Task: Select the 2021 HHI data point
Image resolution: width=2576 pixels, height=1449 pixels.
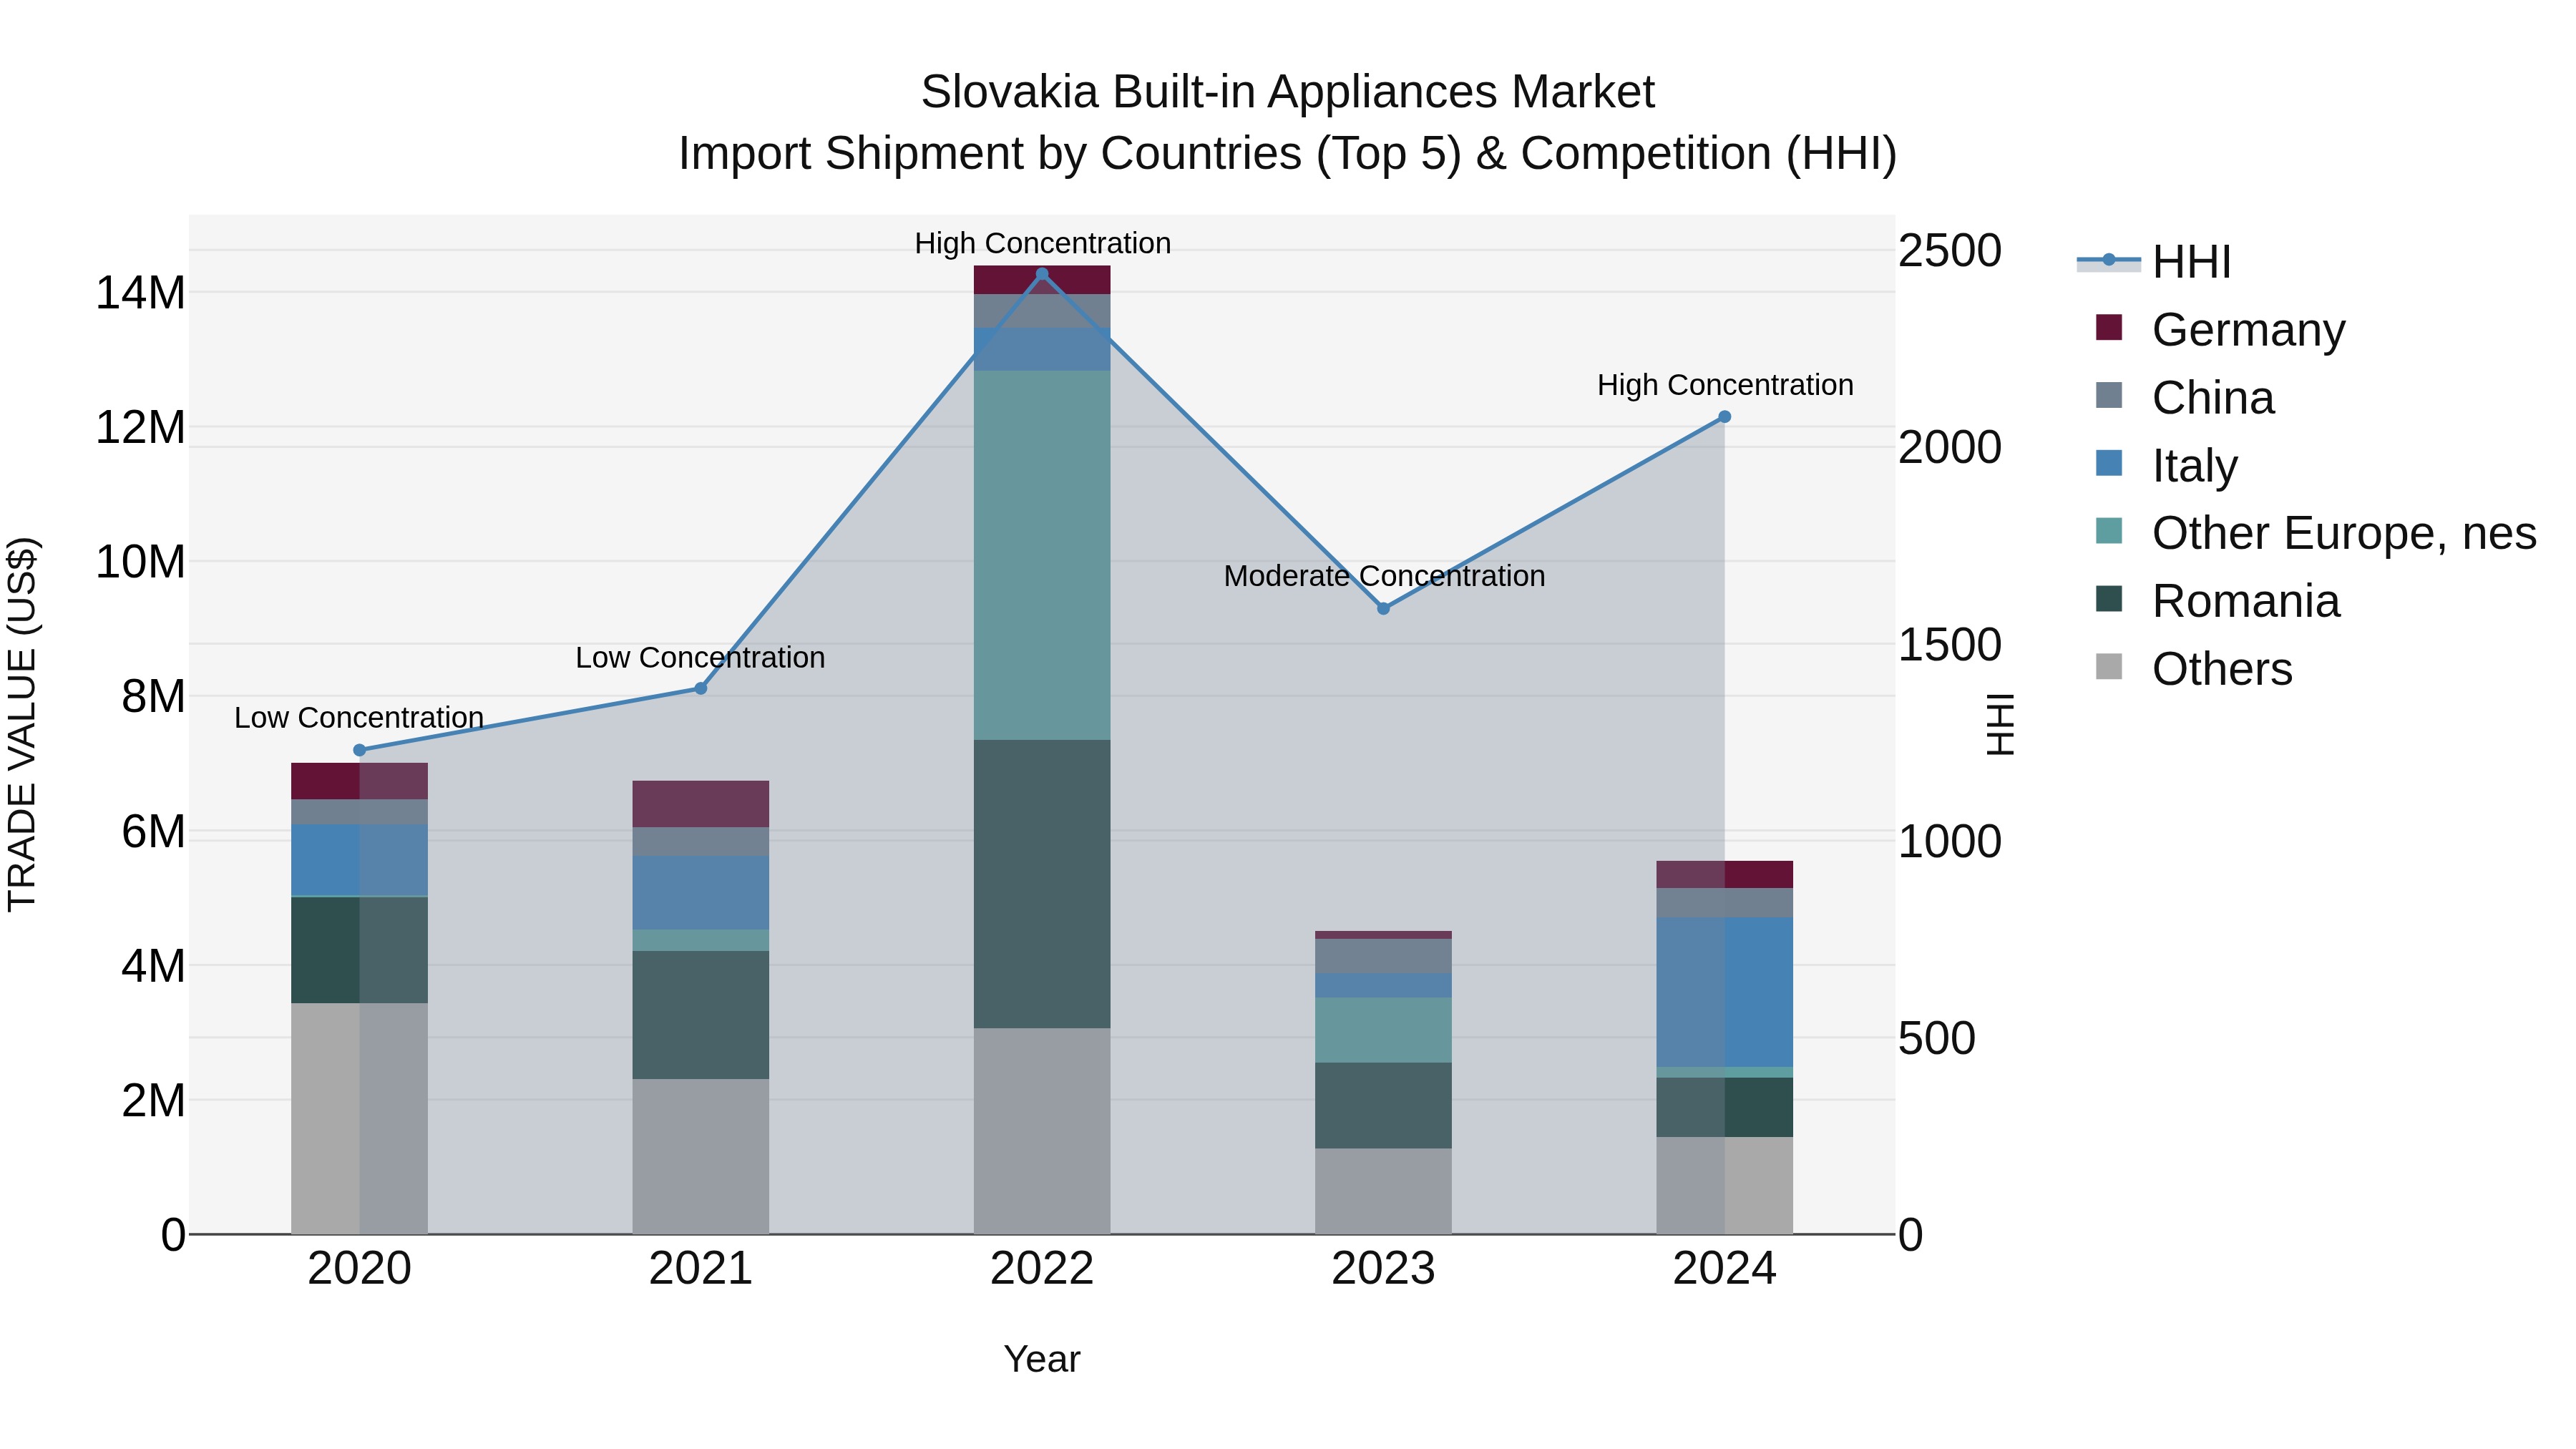Action: pos(701,688)
